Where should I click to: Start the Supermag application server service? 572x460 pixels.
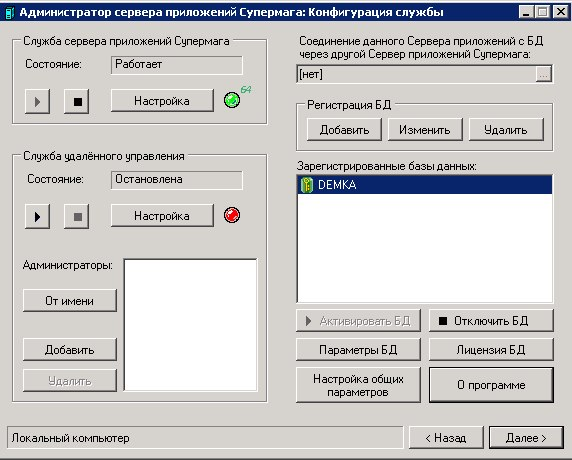[x=38, y=101]
